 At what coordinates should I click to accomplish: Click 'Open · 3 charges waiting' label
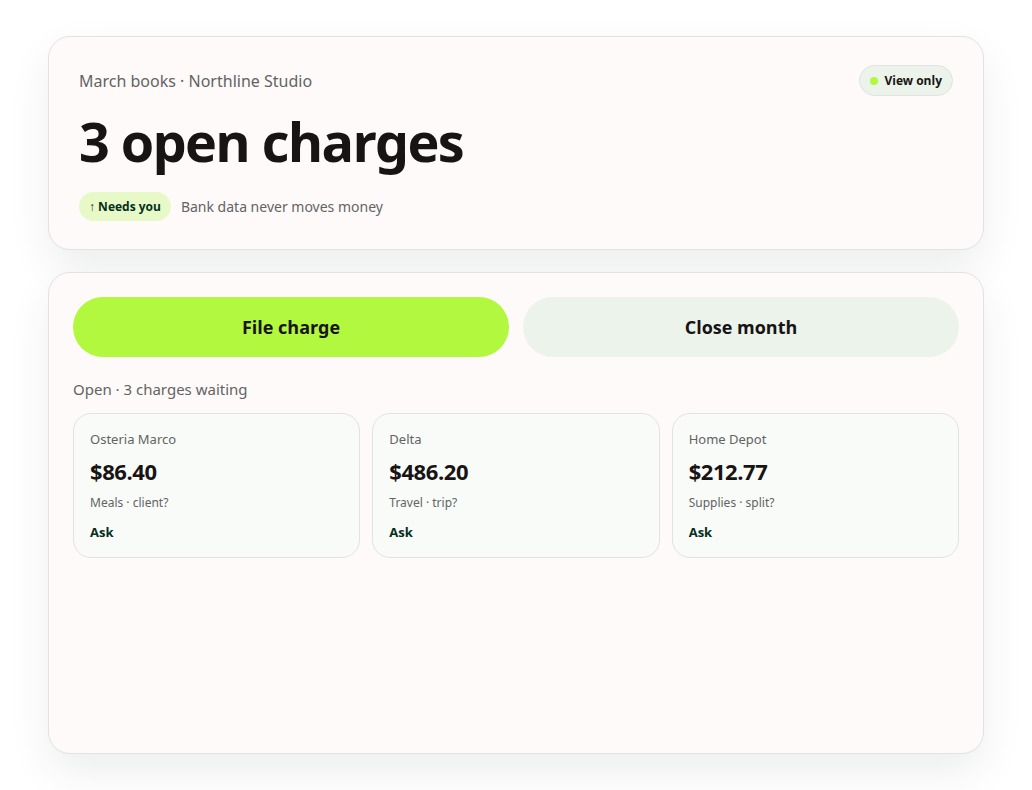pos(160,390)
